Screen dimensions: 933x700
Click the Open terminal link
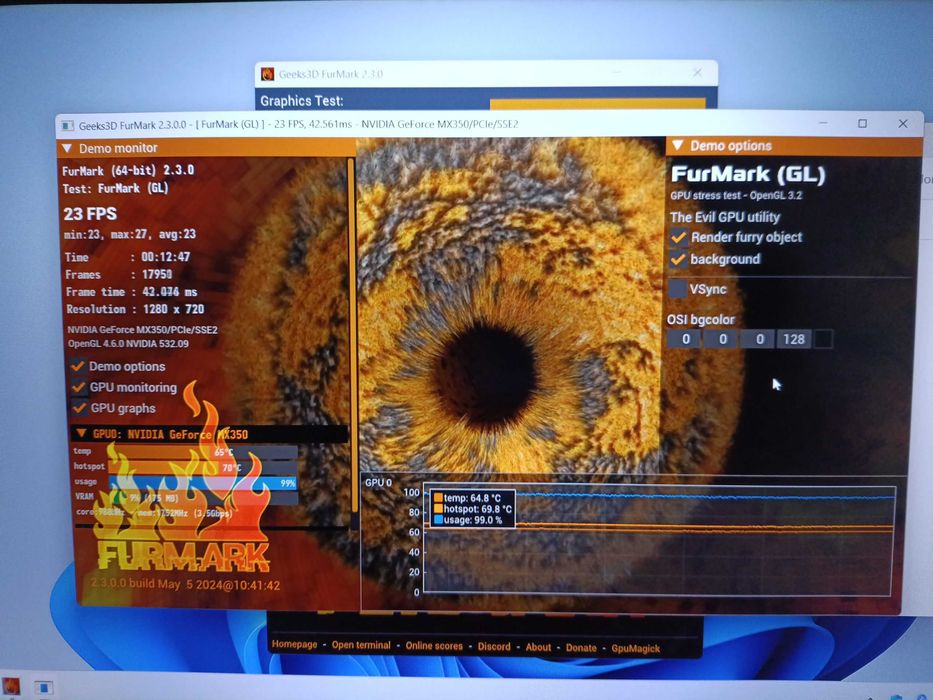pos(361,645)
